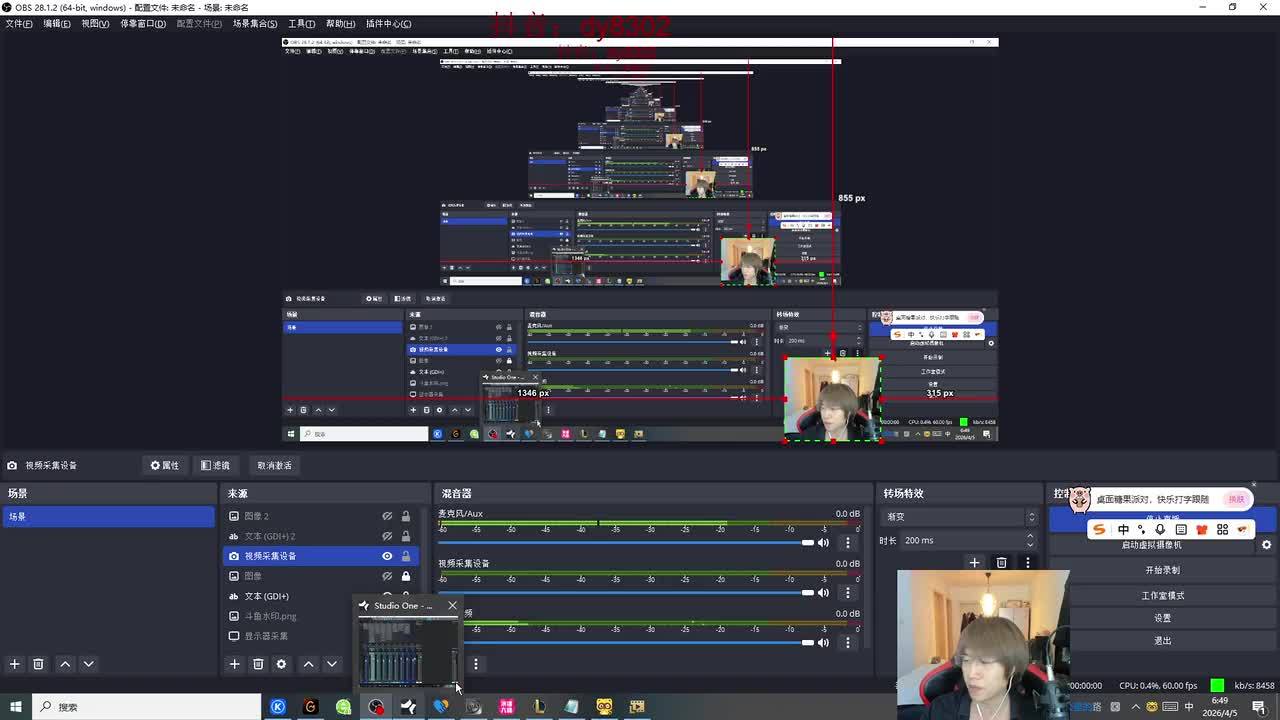Add a new scene with plus icon
This screenshot has width=1280, height=720.
14,664
